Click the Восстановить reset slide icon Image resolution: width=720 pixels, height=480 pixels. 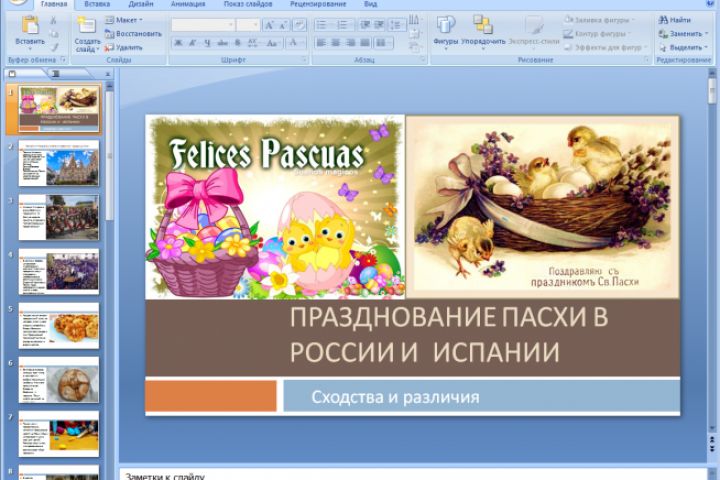[x=109, y=34]
